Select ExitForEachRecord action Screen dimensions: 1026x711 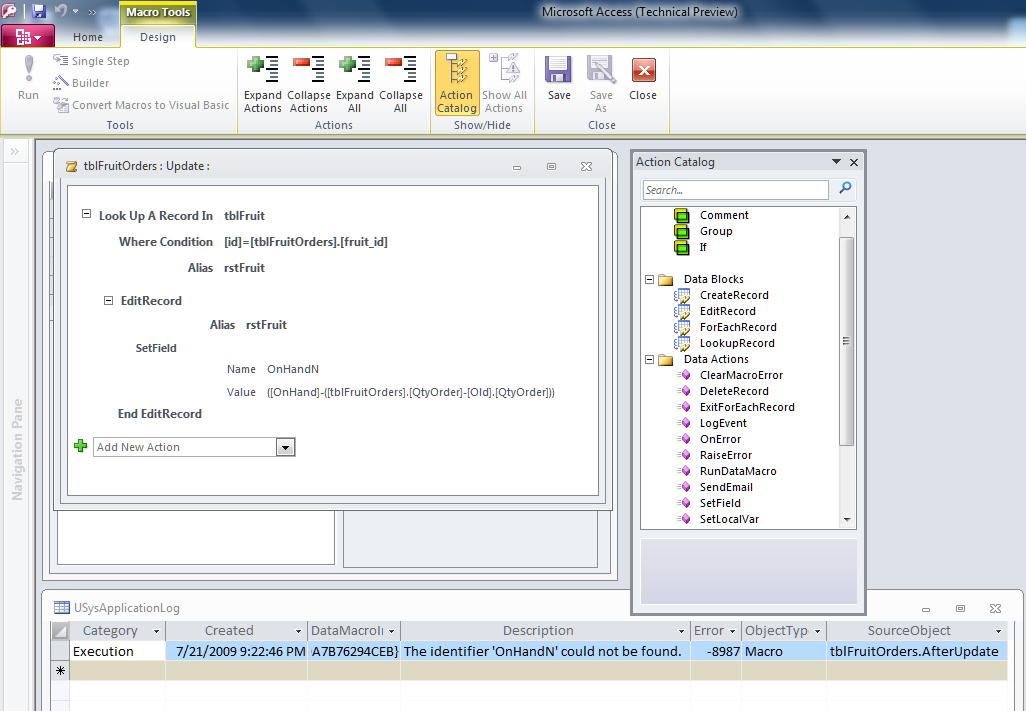coord(747,407)
